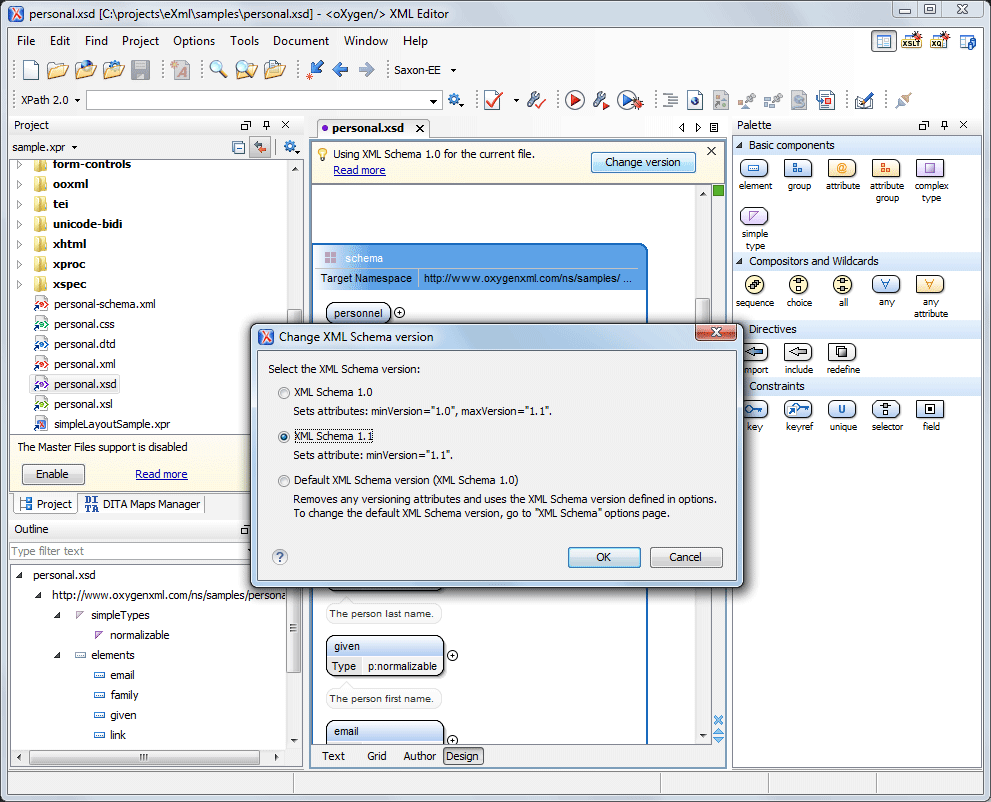Click the Back blue arrow icon

pyautogui.click(x=340, y=70)
